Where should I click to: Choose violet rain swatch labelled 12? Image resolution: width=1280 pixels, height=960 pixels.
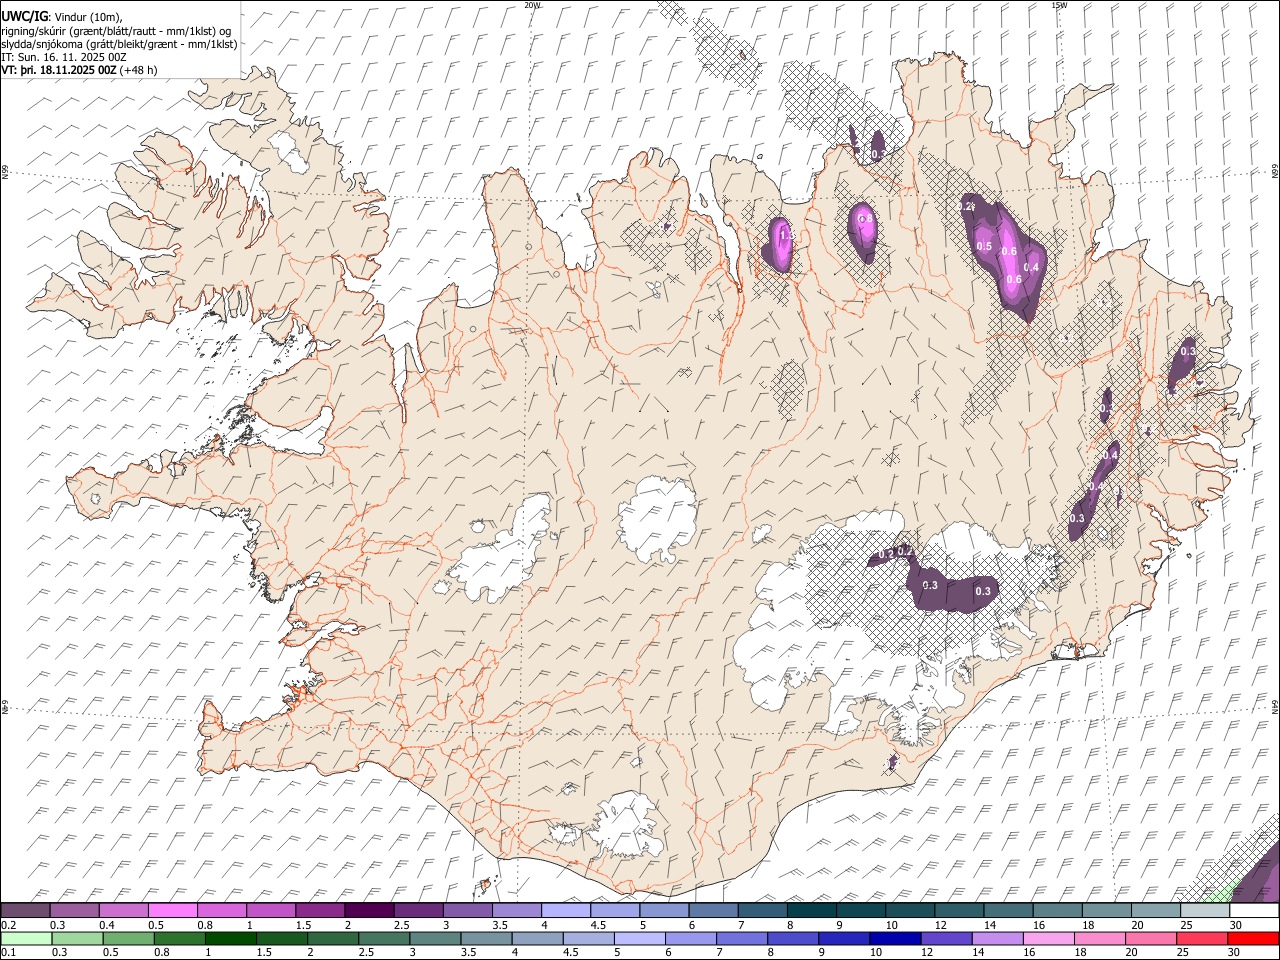pos(947,938)
